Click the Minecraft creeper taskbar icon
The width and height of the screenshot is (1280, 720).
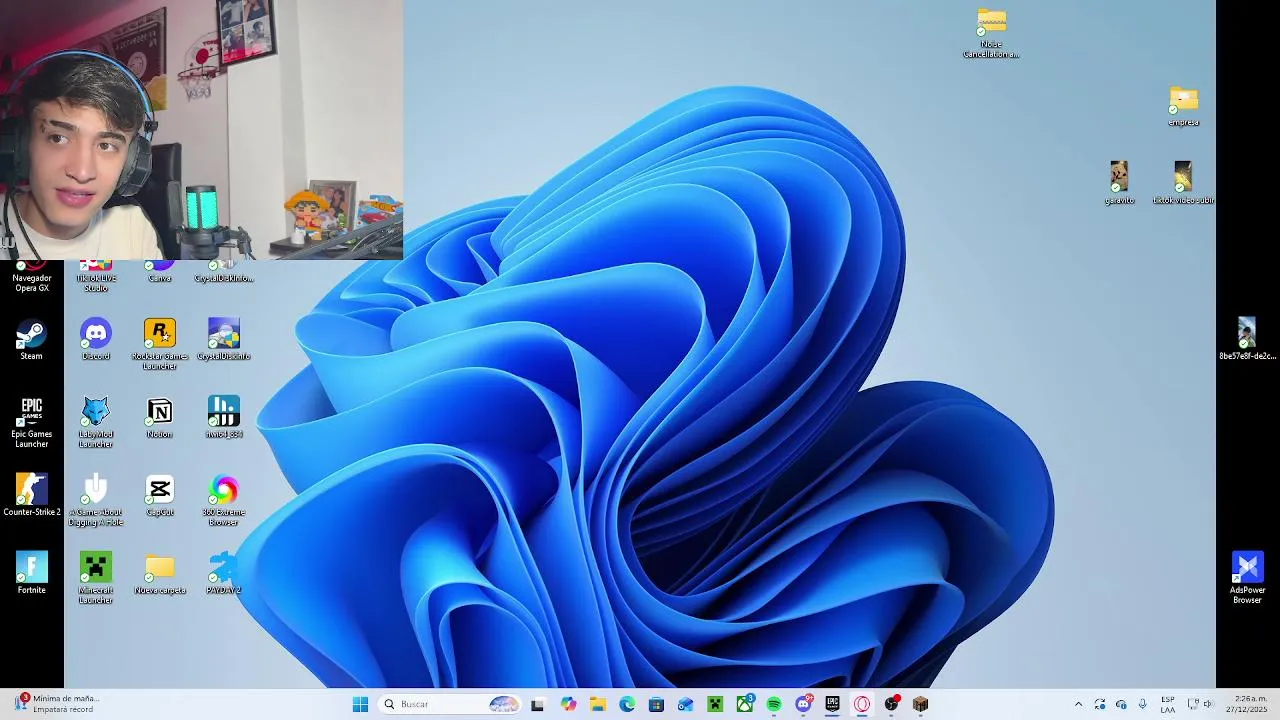[x=715, y=704]
